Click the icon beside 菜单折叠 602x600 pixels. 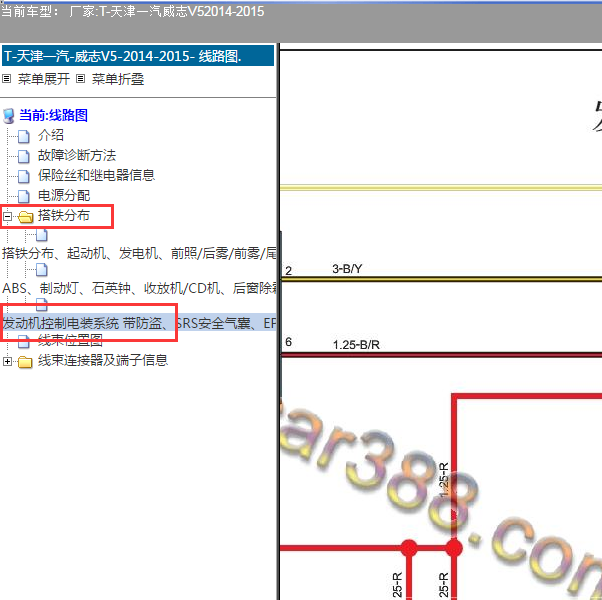[80, 79]
